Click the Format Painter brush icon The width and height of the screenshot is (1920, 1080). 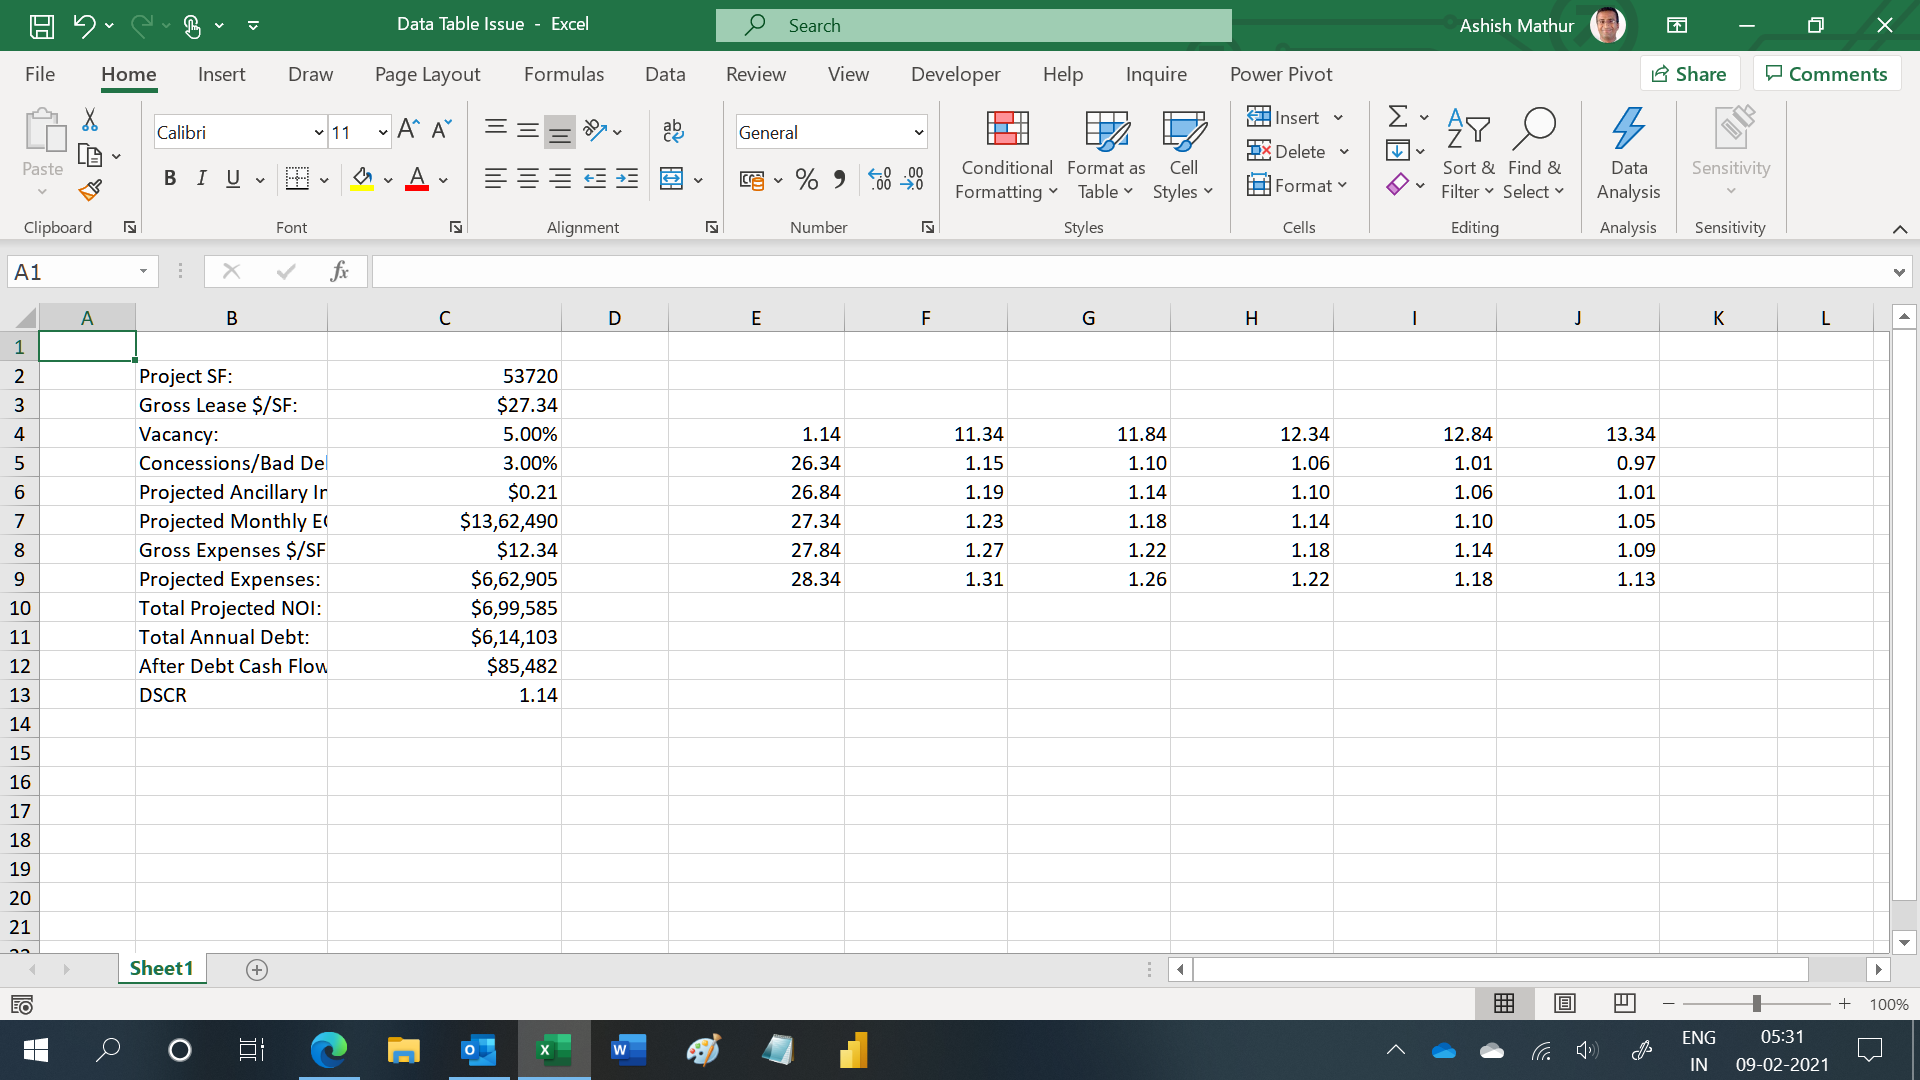(x=90, y=190)
